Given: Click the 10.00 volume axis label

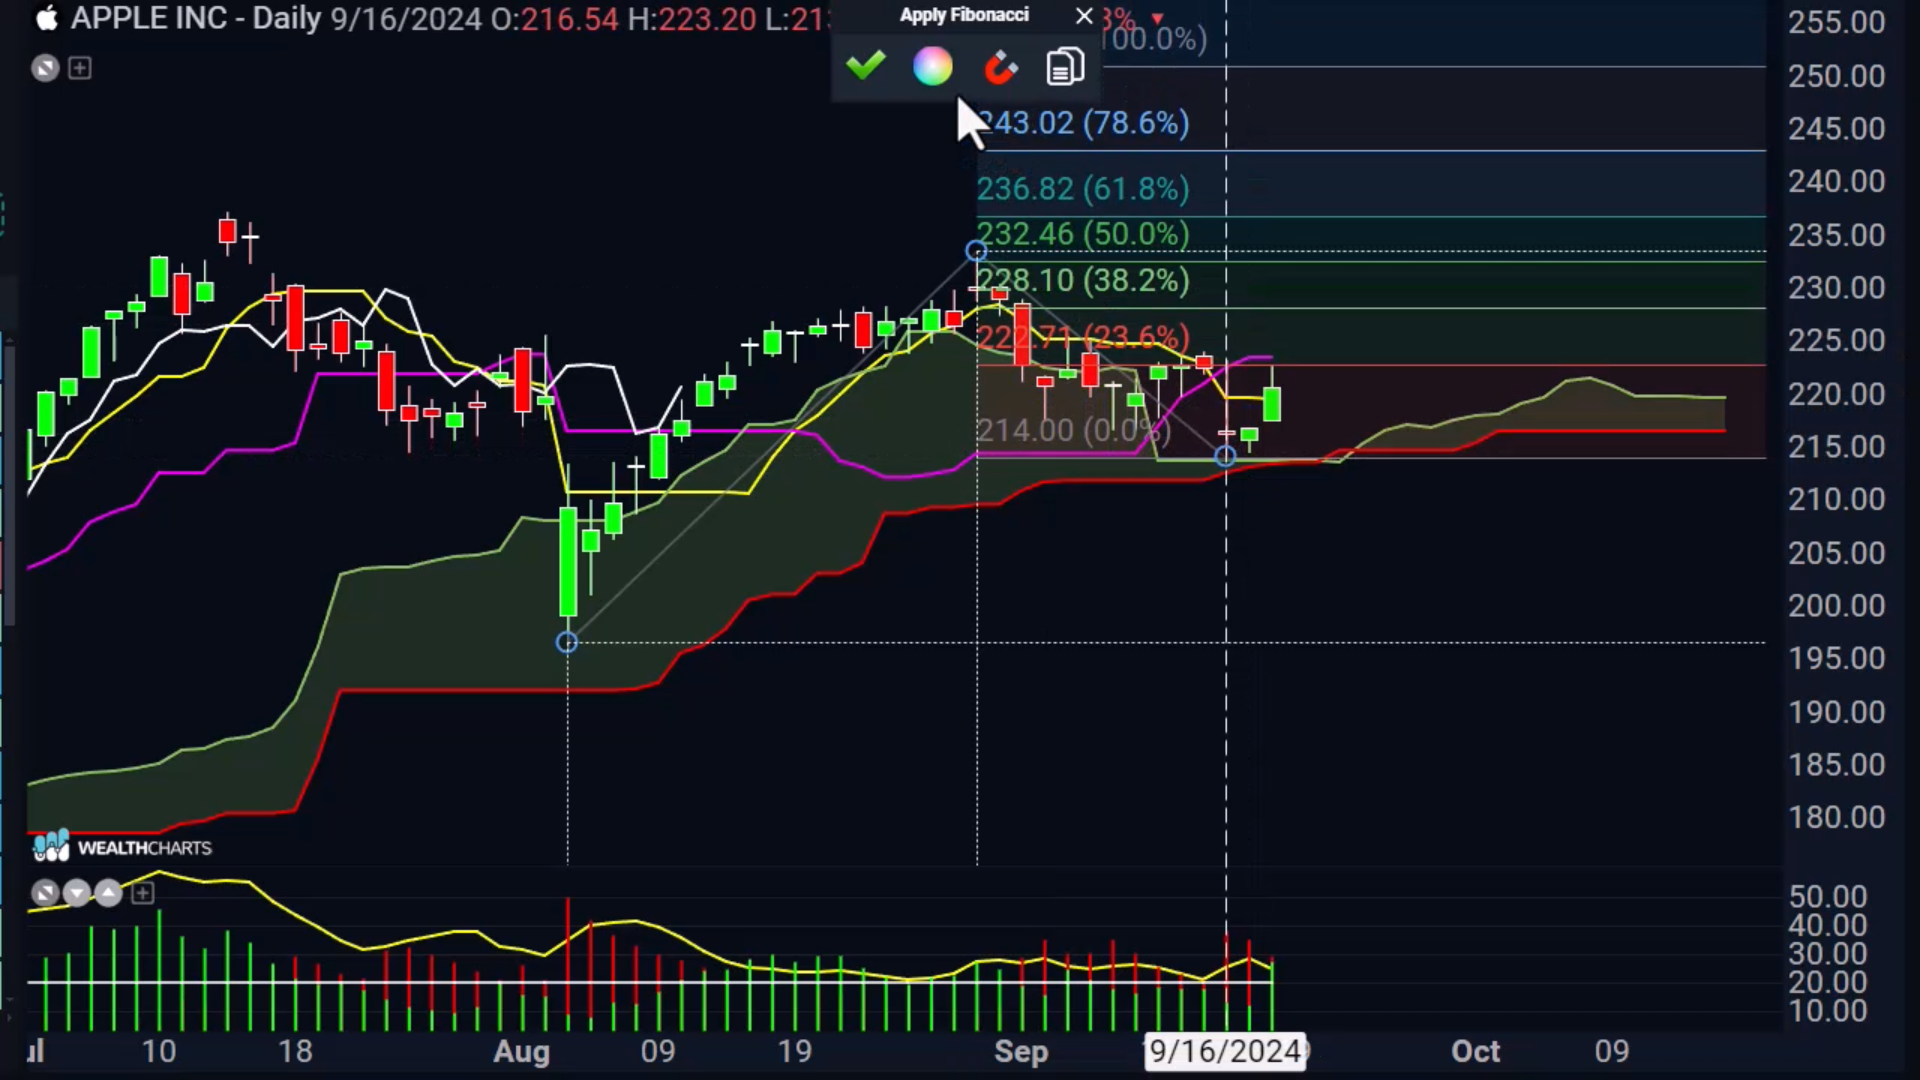Looking at the screenshot, I should [1828, 1011].
